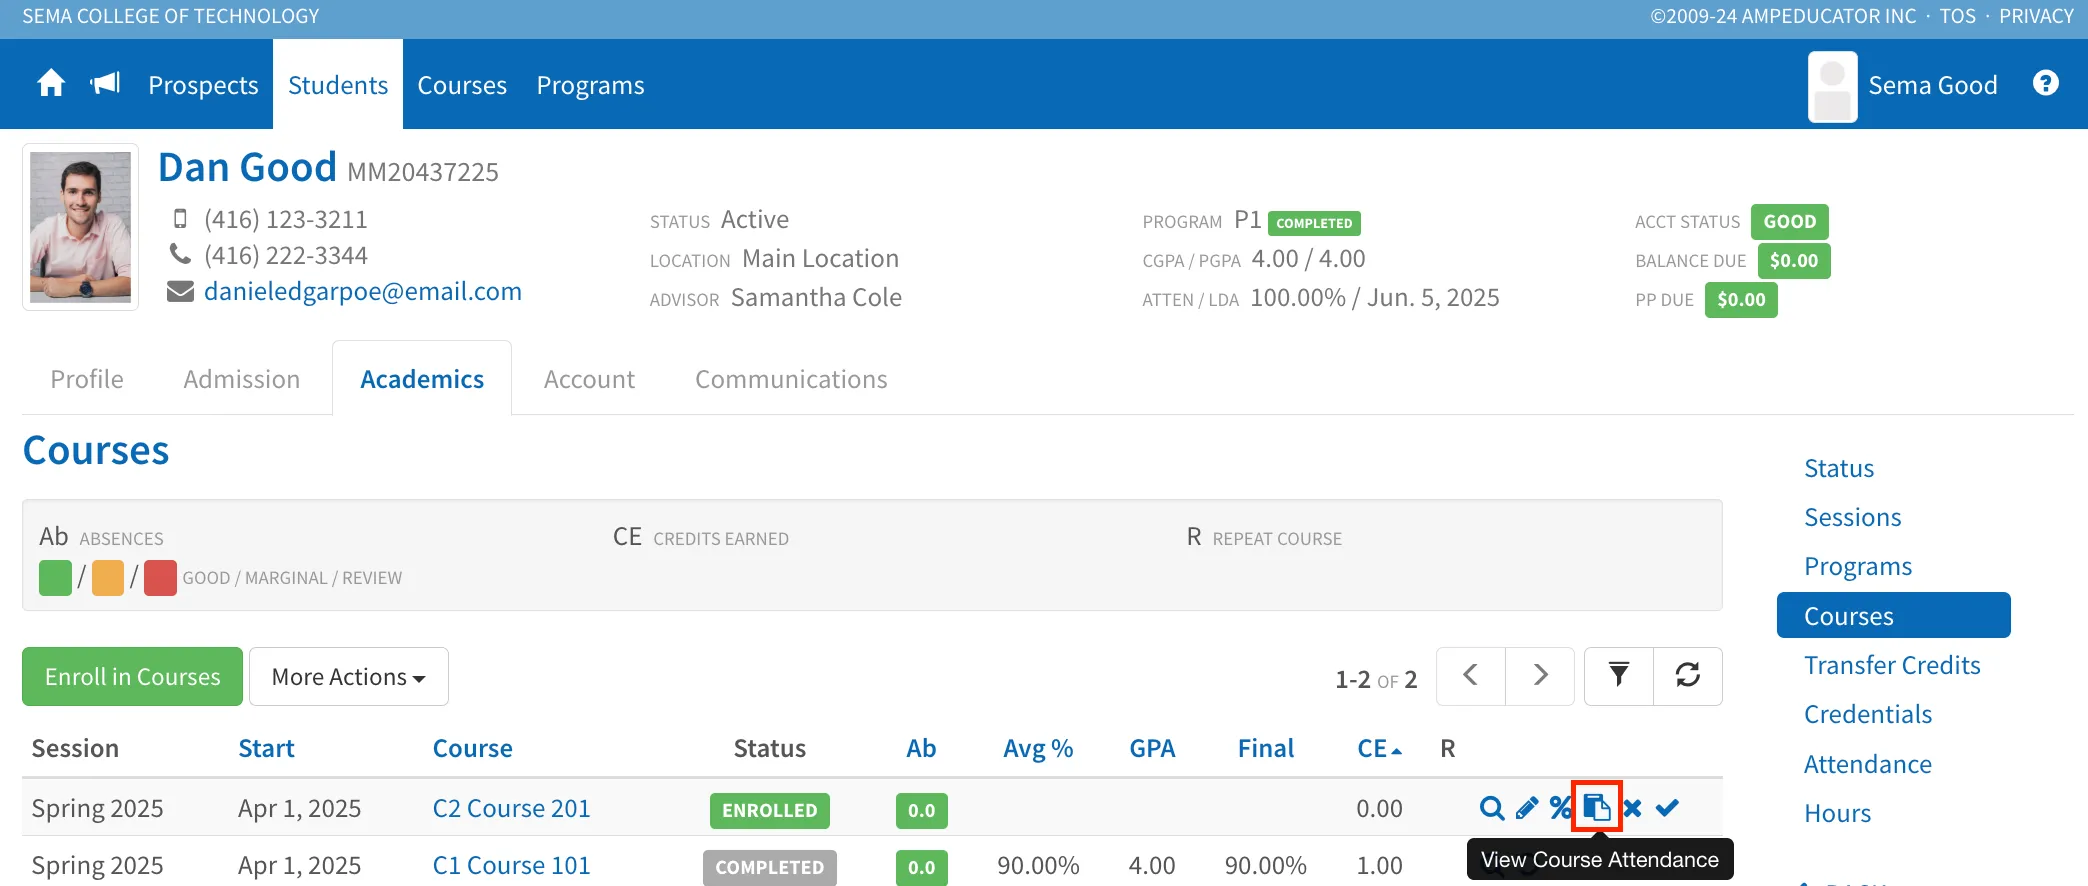Open Hours in the sidebar
The width and height of the screenshot is (2088, 886).
click(x=1837, y=813)
